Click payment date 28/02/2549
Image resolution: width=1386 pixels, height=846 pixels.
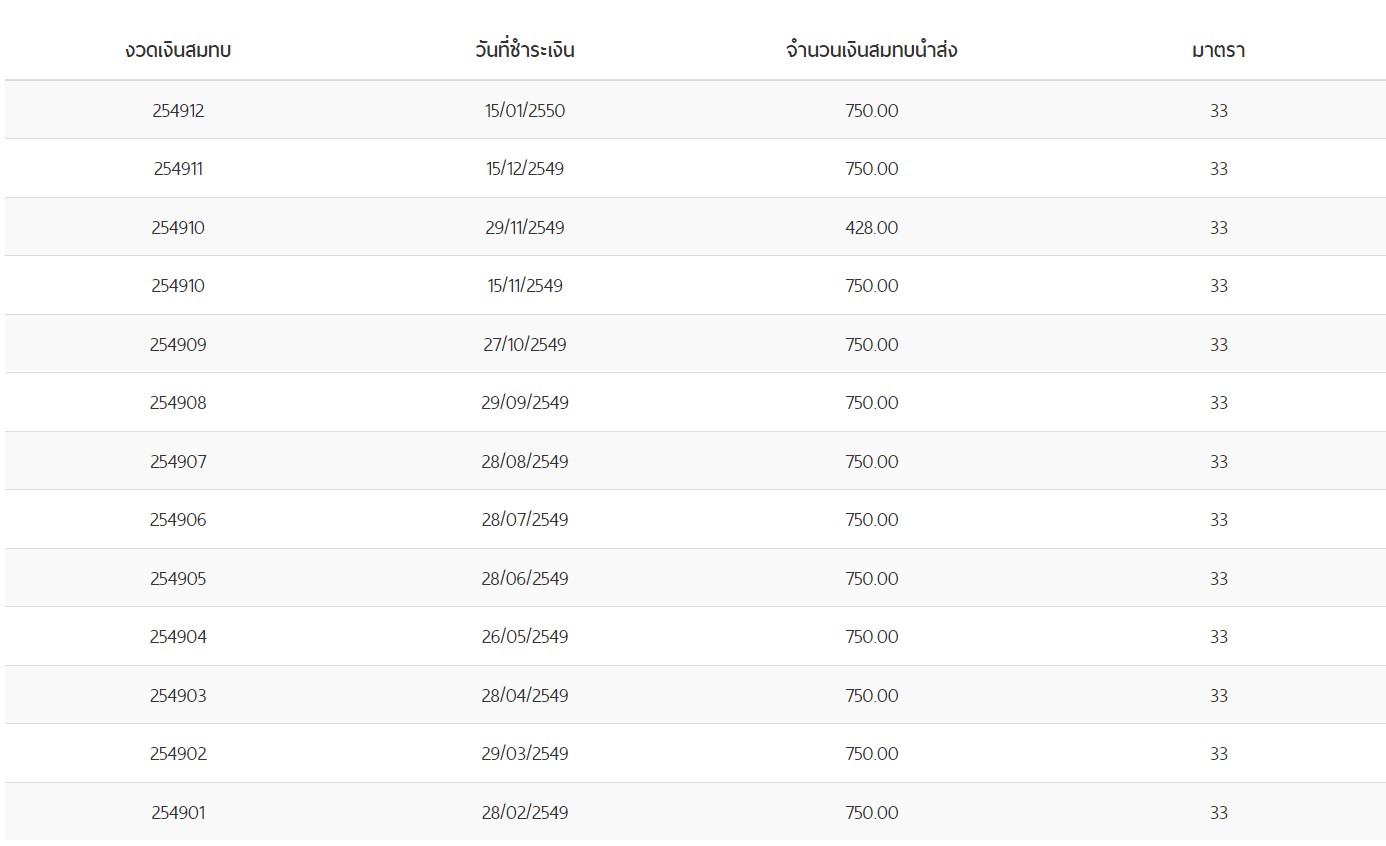[525, 813]
